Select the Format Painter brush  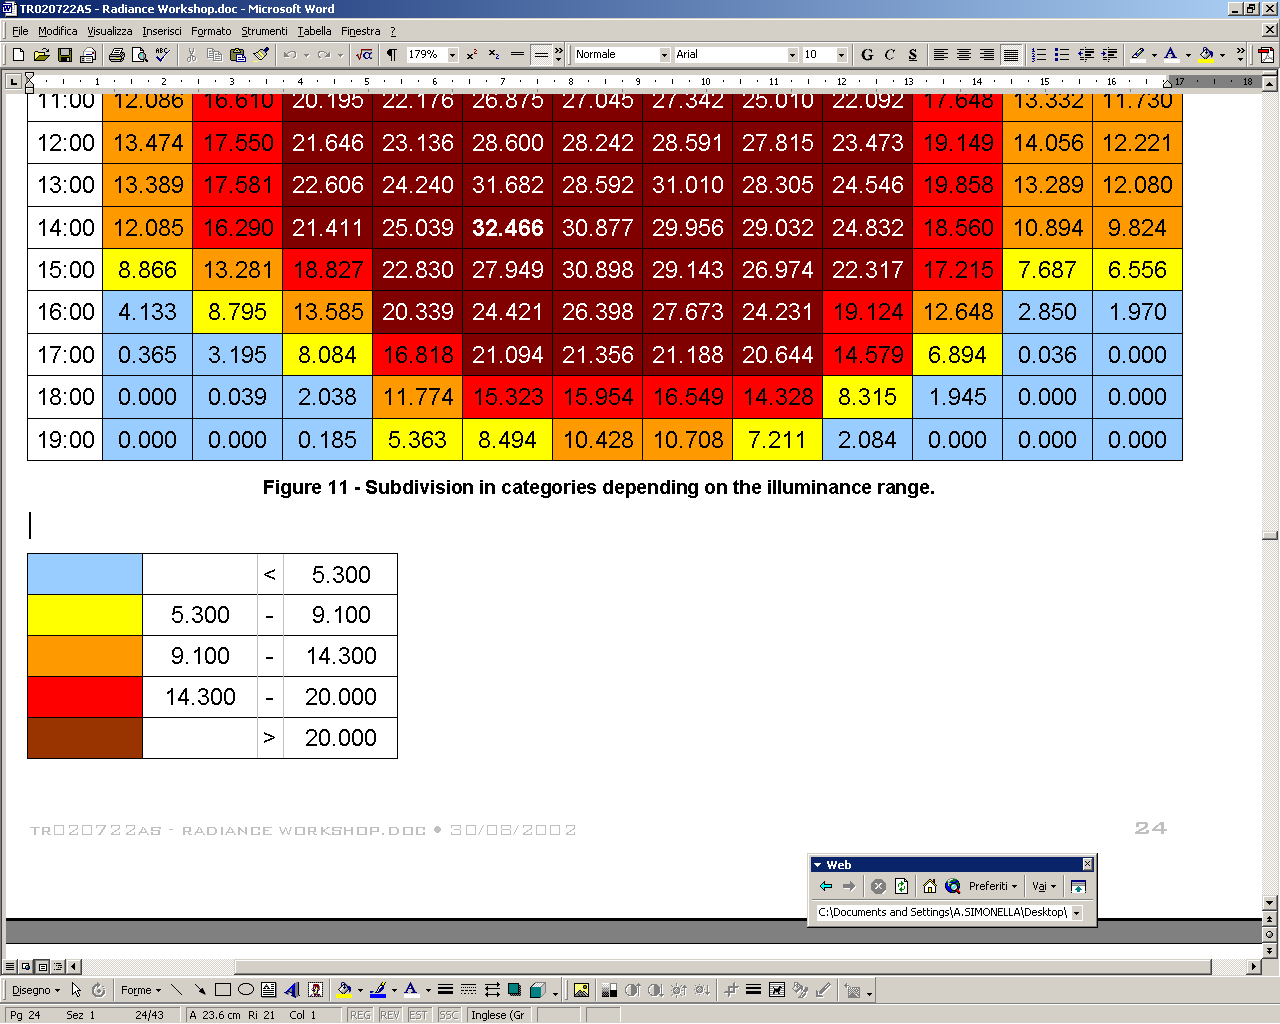[261, 55]
